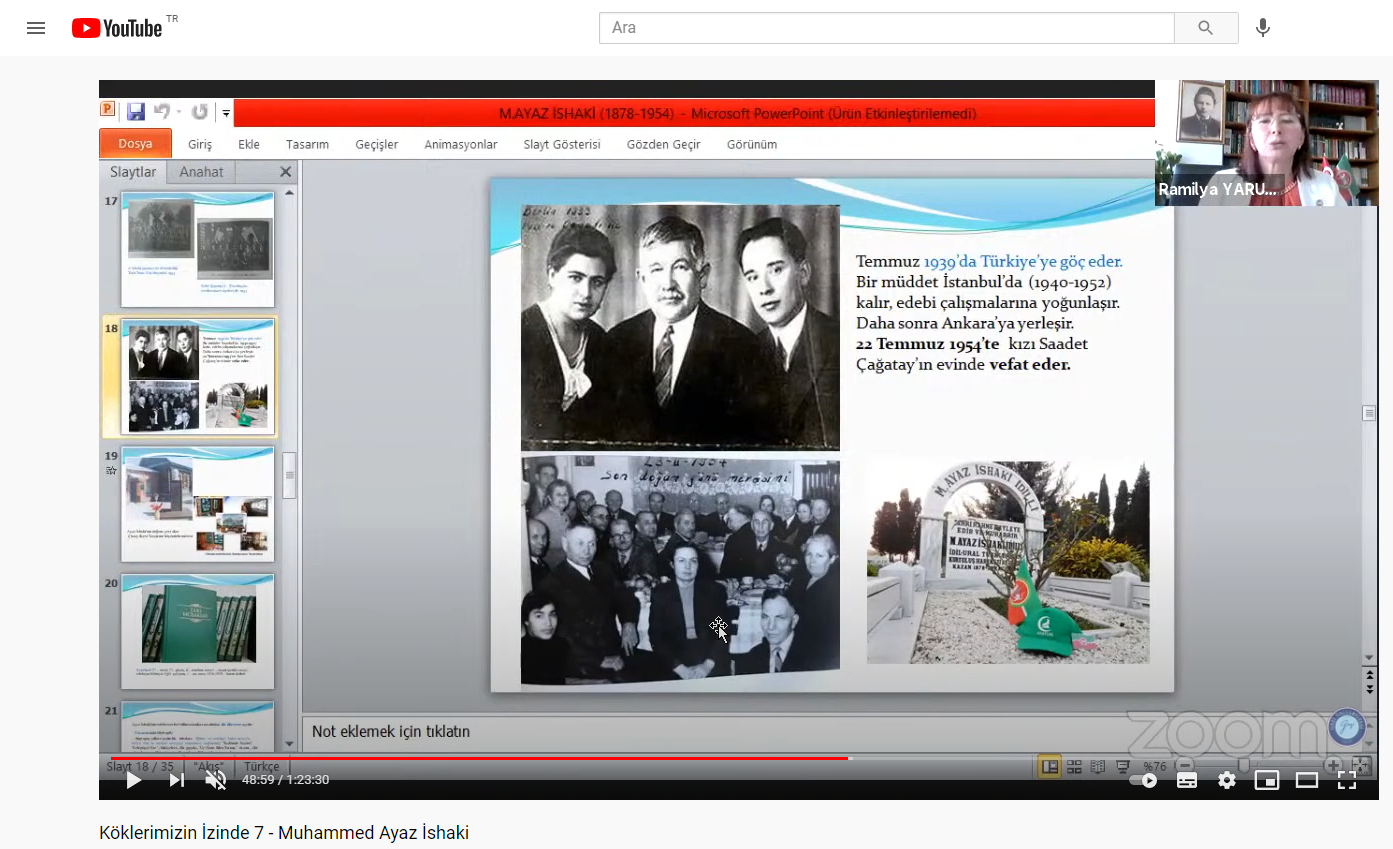
Task: Click the thumbnail pane scrollbar handle
Action: (x=290, y=475)
